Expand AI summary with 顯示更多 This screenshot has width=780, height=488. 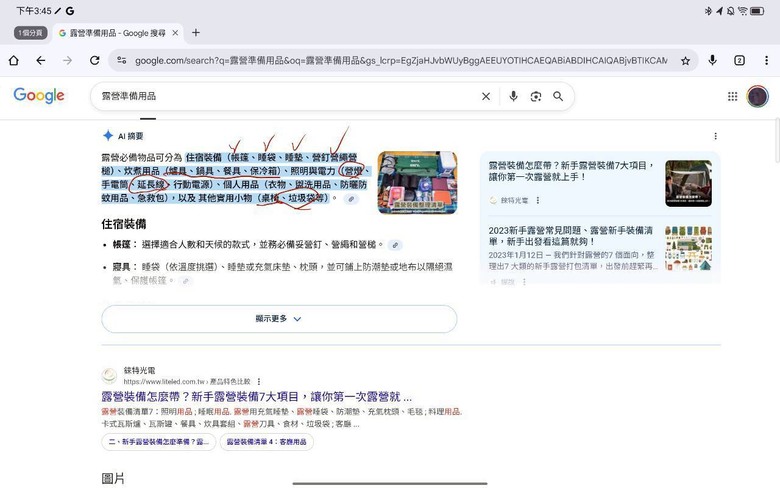pos(279,318)
